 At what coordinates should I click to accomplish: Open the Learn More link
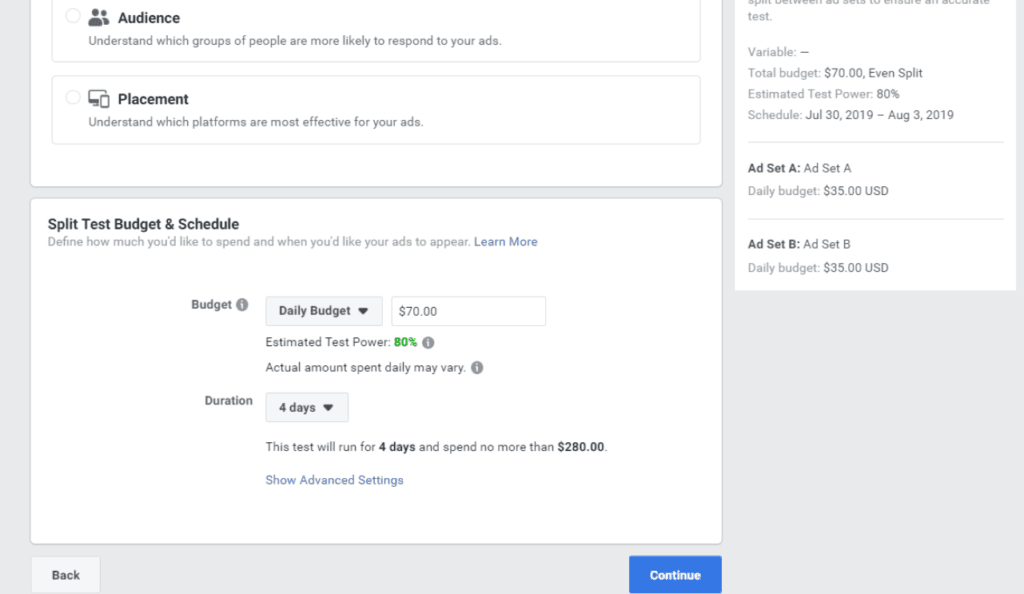(505, 242)
